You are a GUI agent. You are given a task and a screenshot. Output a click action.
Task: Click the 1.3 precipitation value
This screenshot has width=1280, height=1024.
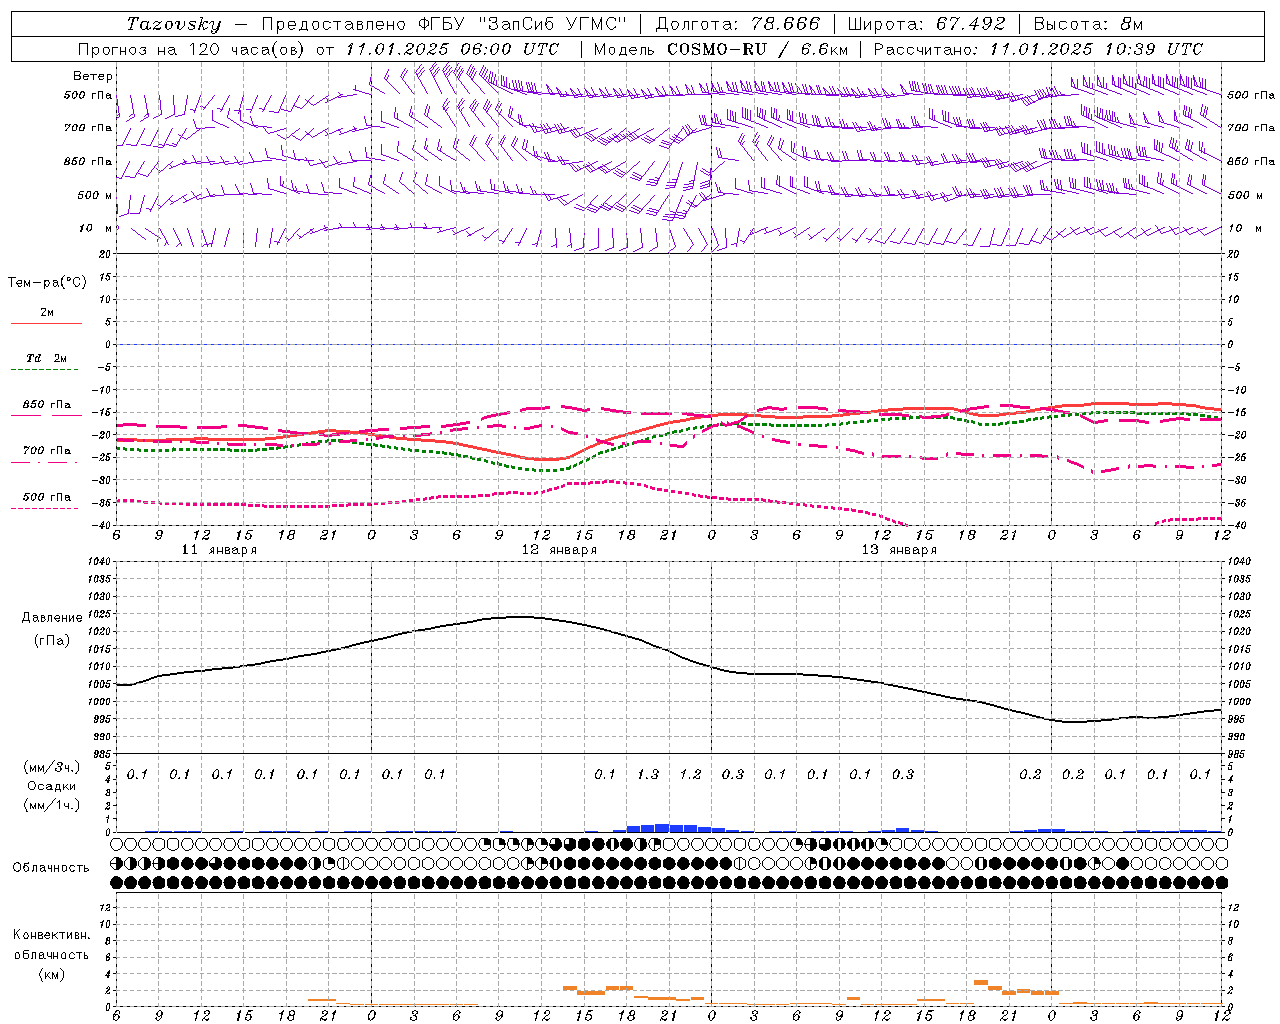point(648,774)
